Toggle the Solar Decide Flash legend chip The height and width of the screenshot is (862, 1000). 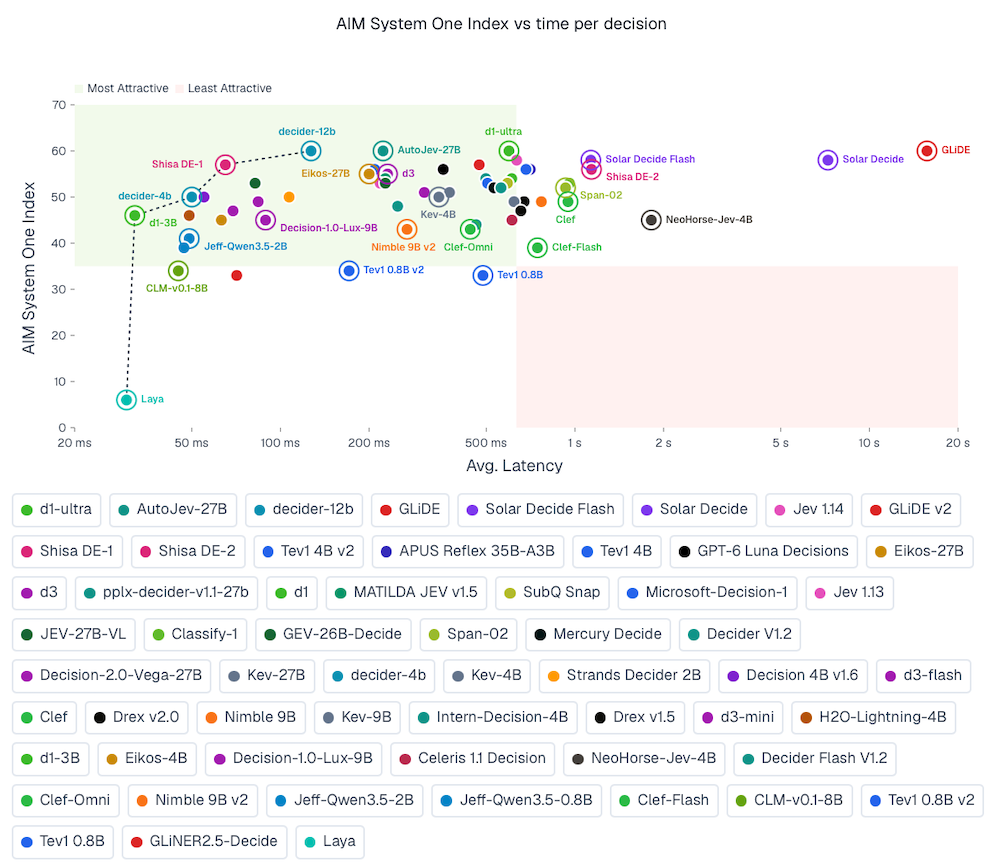click(x=540, y=509)
